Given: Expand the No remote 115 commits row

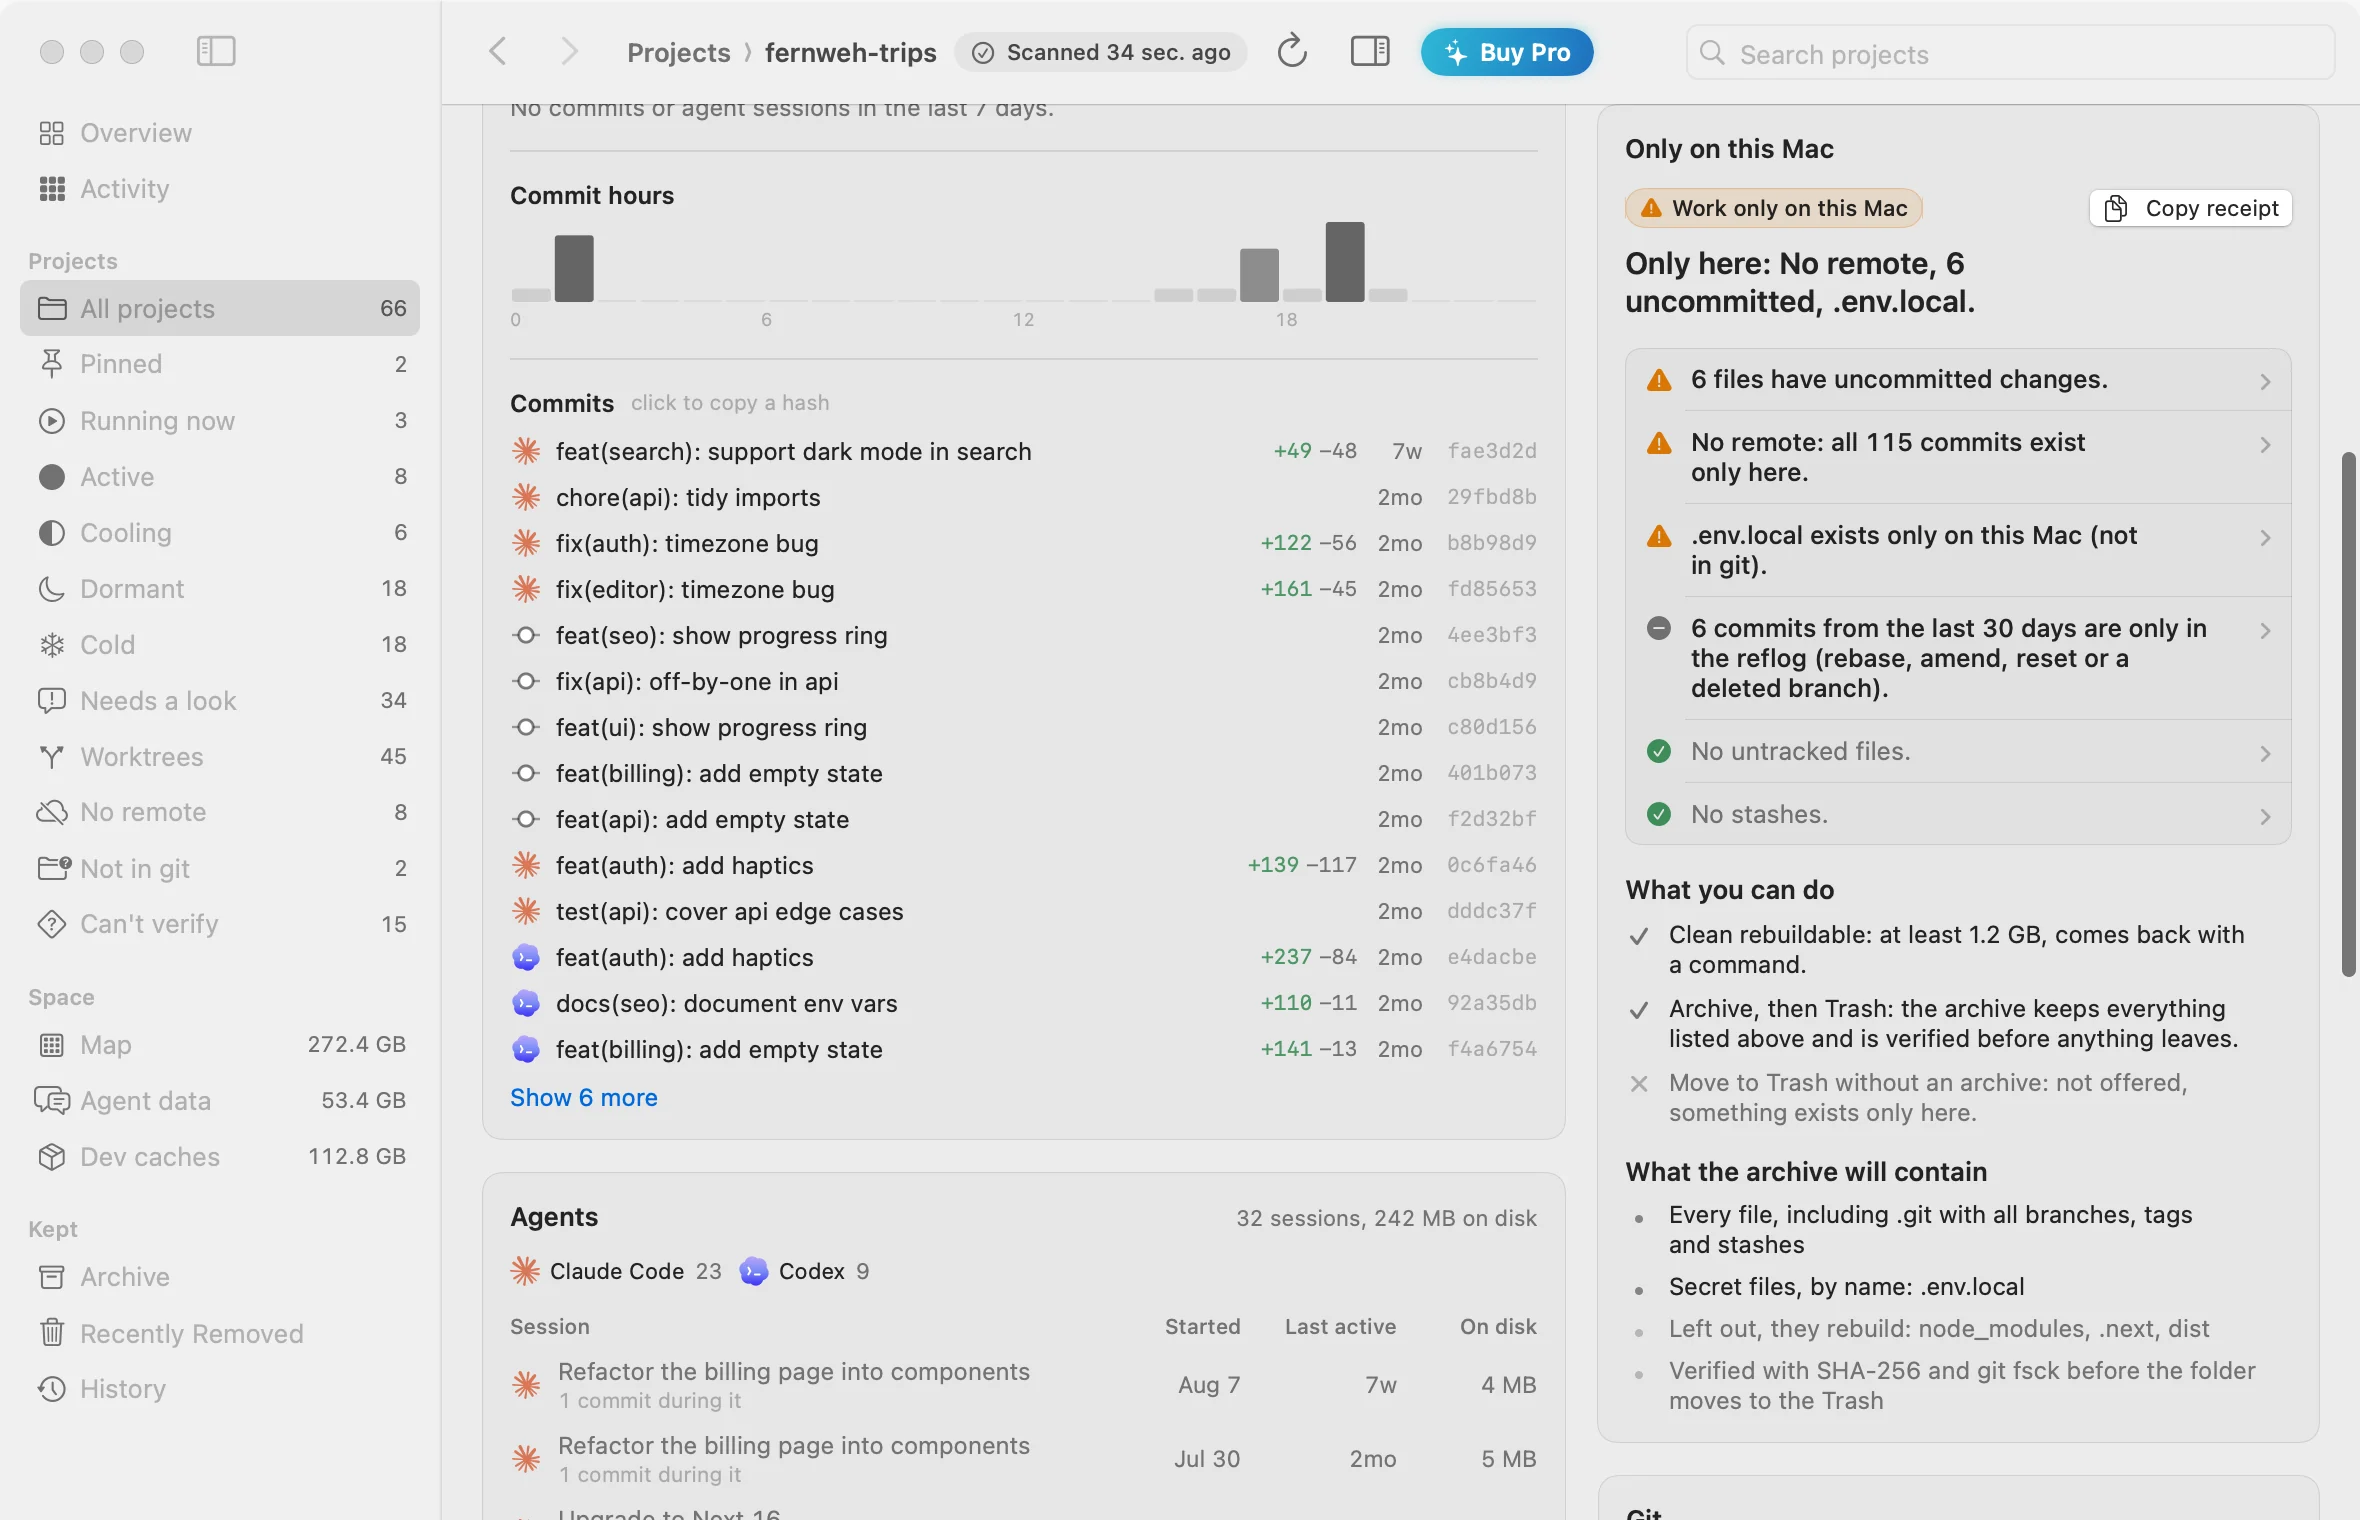Looking at the screenshot, I should (1958, 457).
